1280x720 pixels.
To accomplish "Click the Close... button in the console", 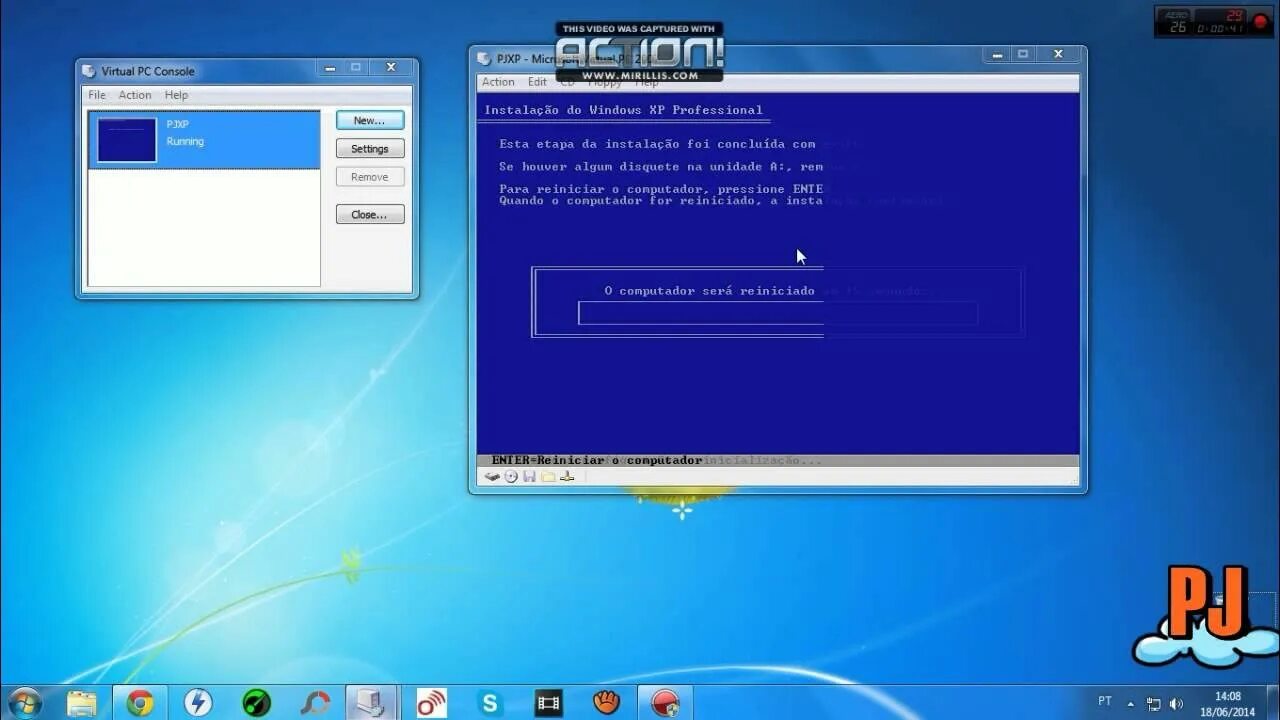I will 369,214.
